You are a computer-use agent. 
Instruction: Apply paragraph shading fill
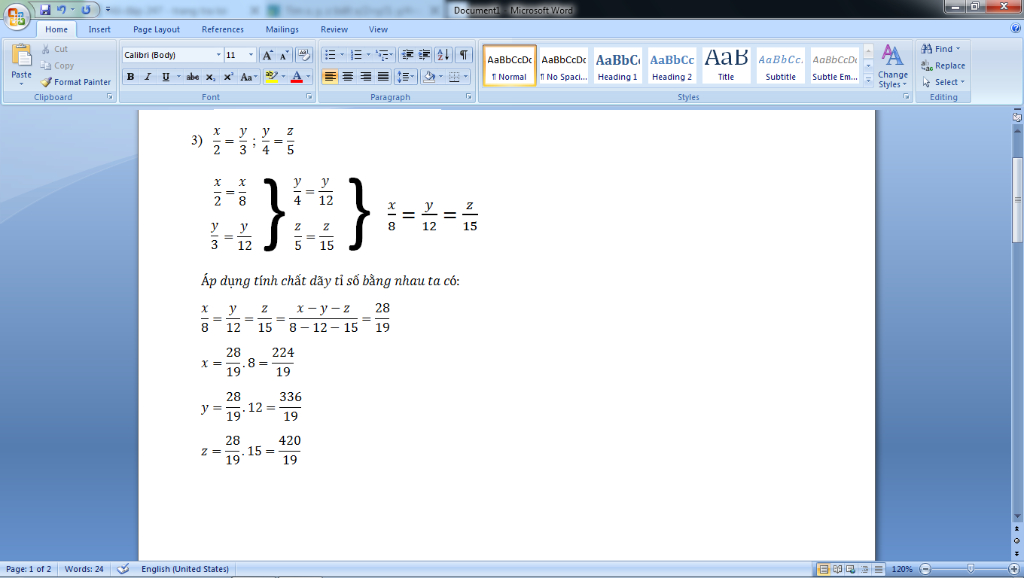coord(429,77)
